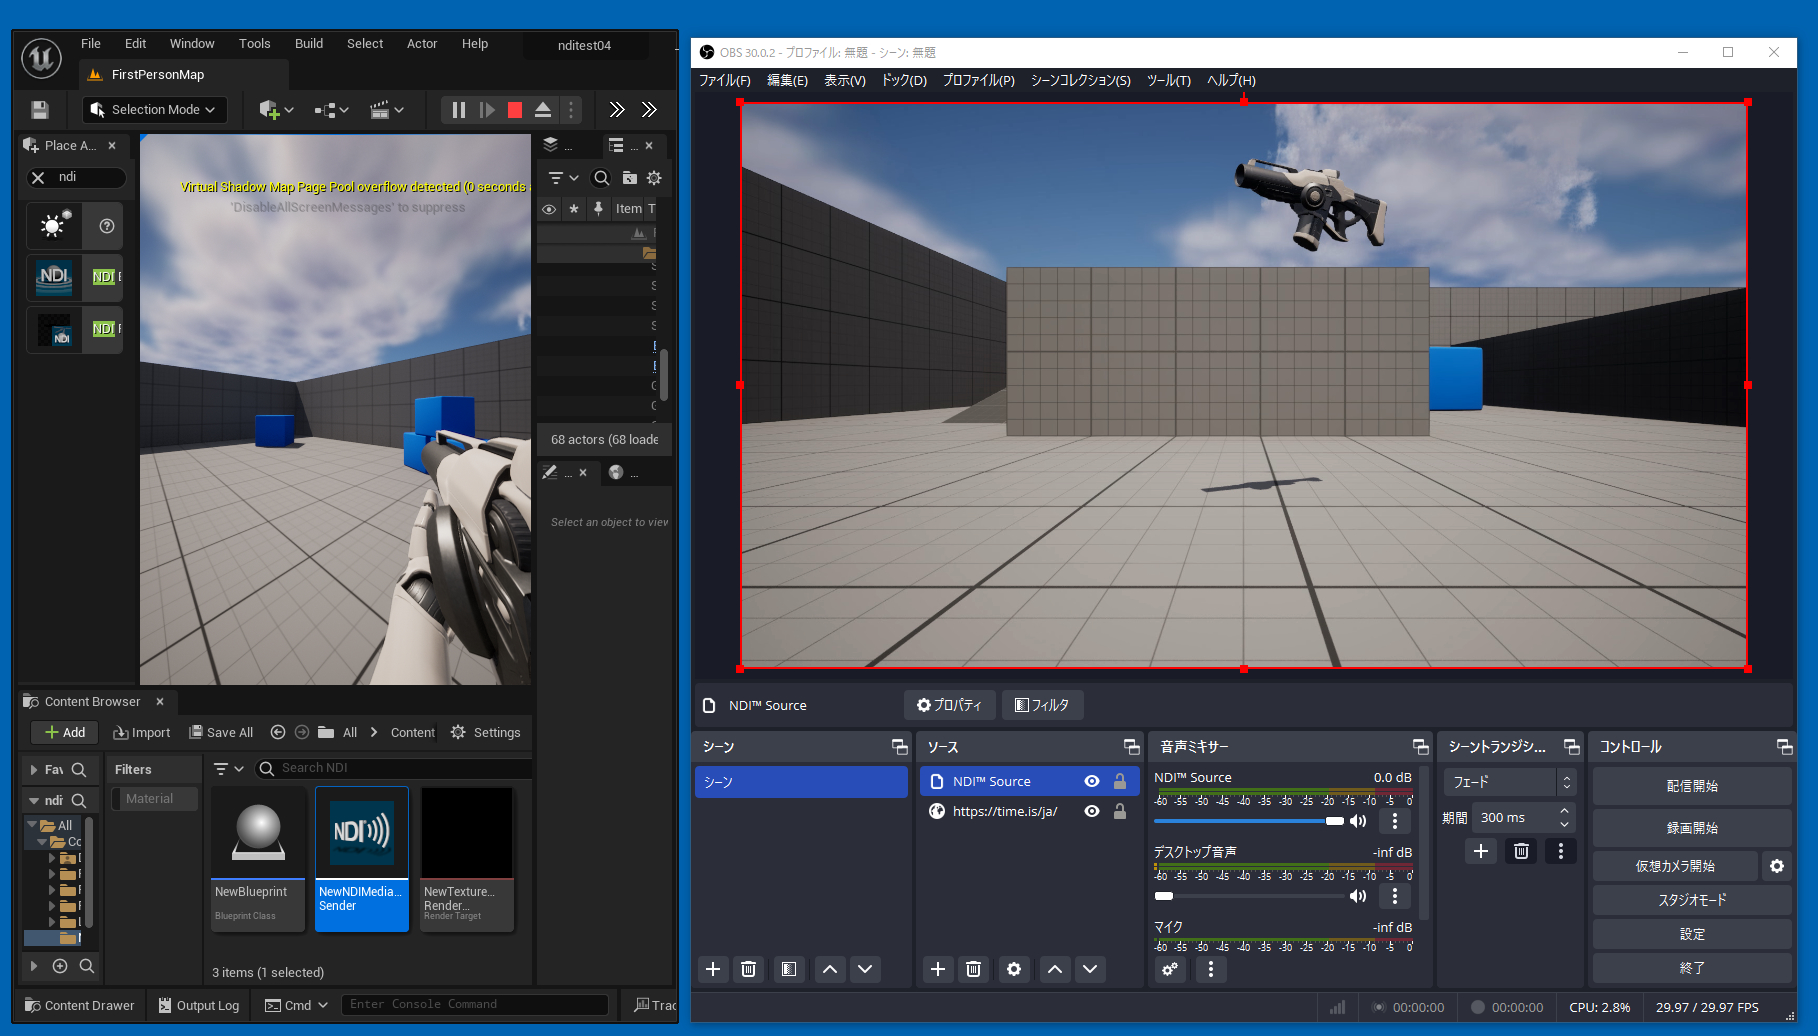Image resolution: width=1818 pixels, height=1036 pixels.
Task: Adjust the NDI Source volume slider
Action: (1334, 821)
